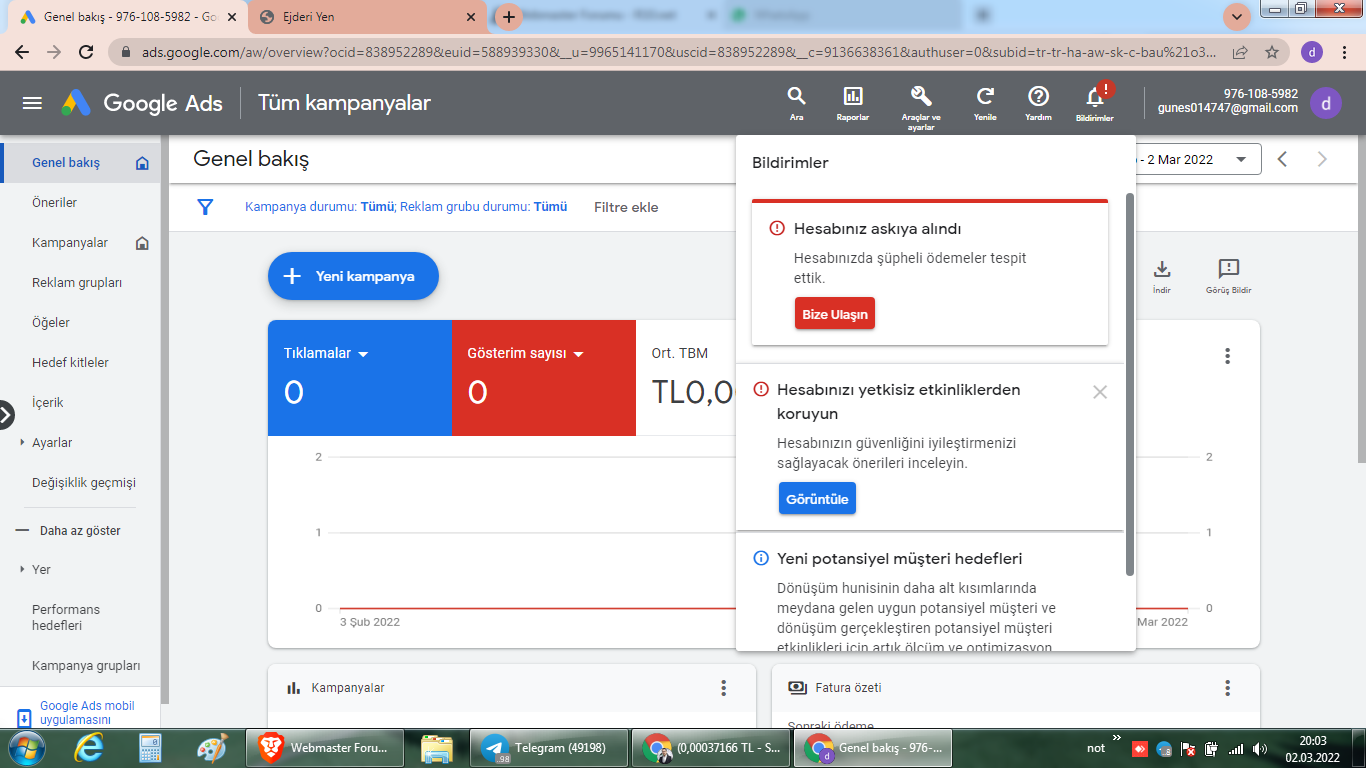The height and width of the screenshot is (768, 1366).
Task: Toggle the Bildirimler bell icon
Action: click(x=1095, y=103)
